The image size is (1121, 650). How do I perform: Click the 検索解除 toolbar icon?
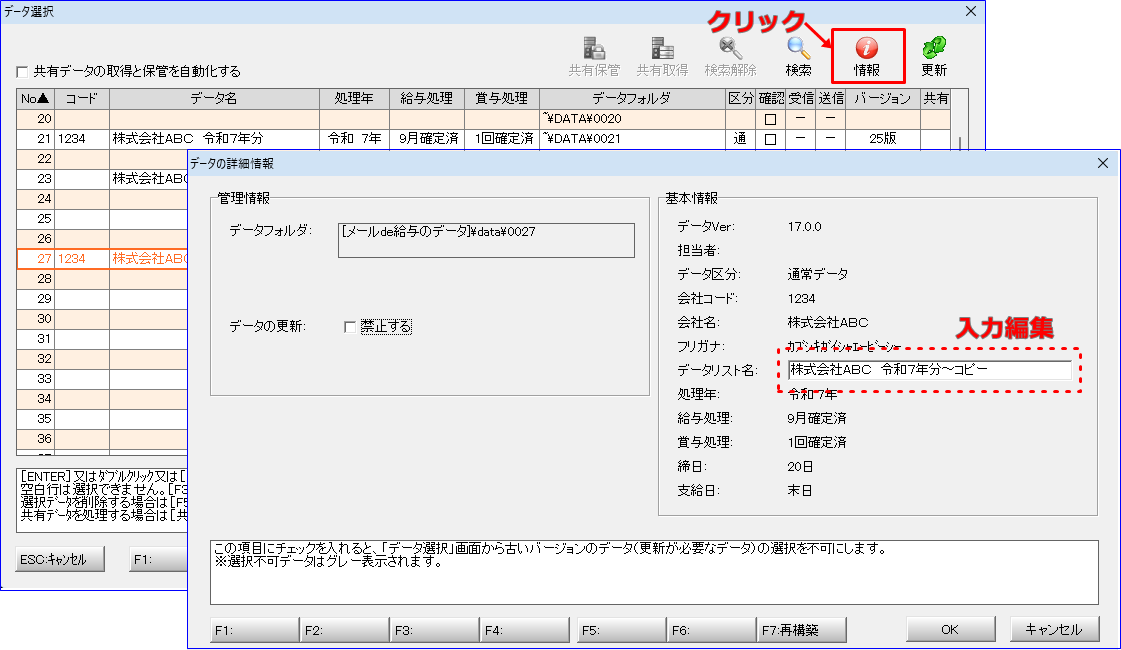coord(730,48)
